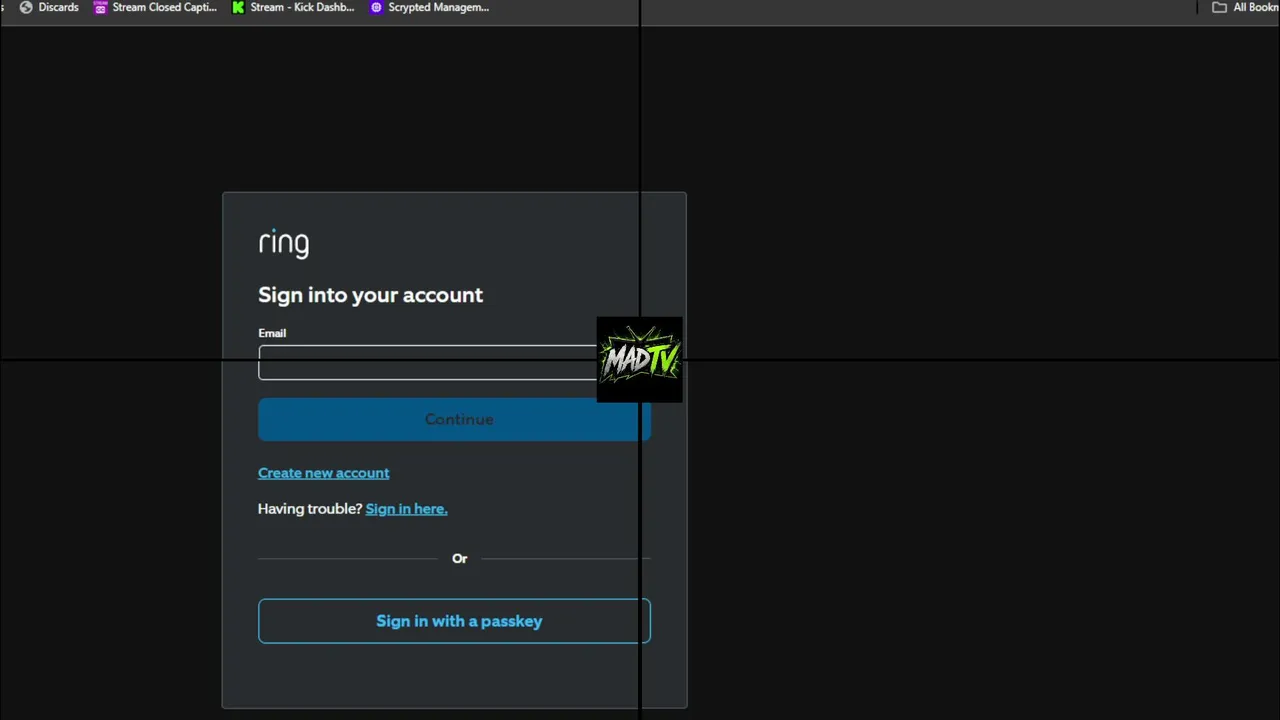Follow the Sign in here link
Viewport: 1280px width, 720px height.
(406, 509)
